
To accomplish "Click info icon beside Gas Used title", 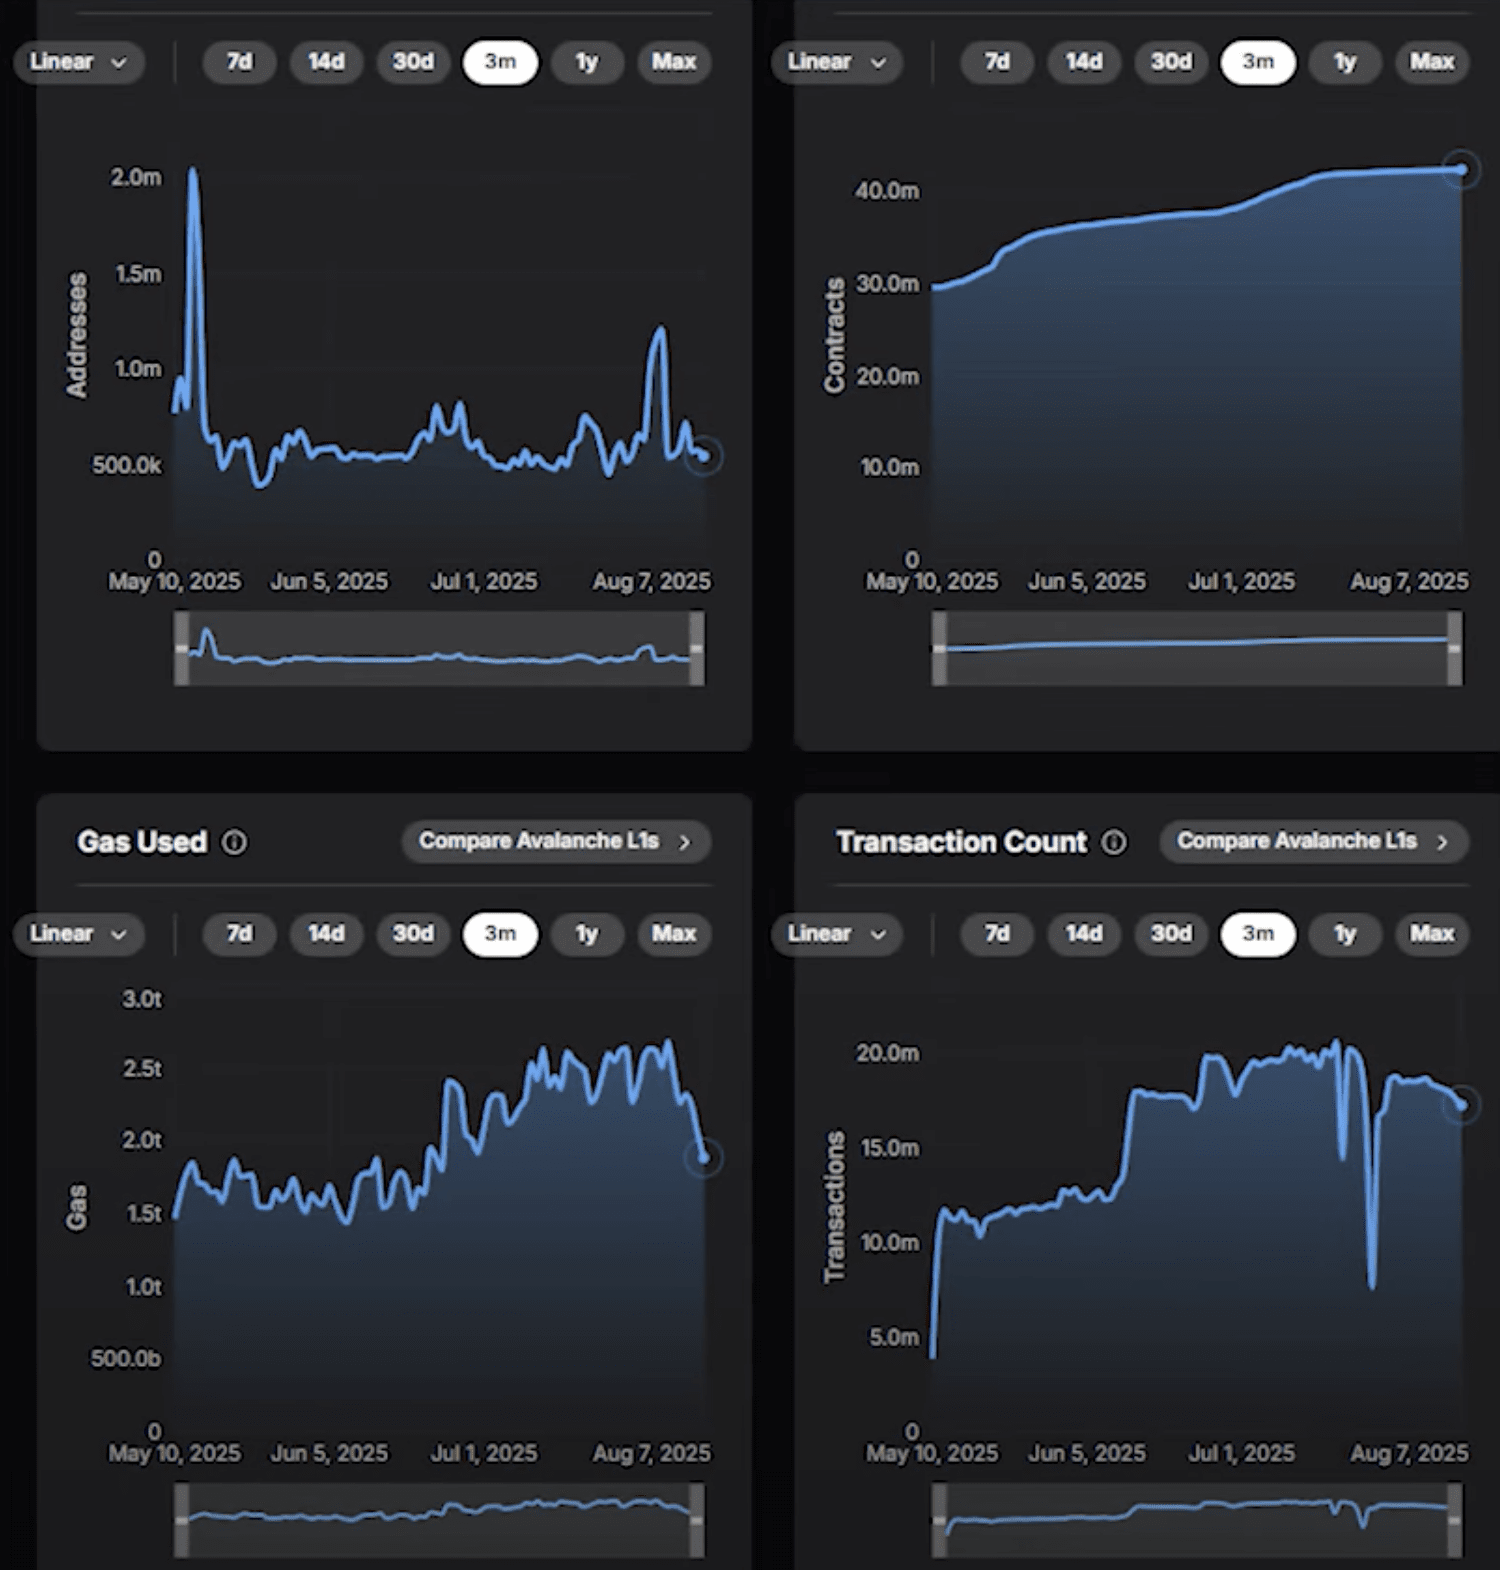I will click(234, 843).
